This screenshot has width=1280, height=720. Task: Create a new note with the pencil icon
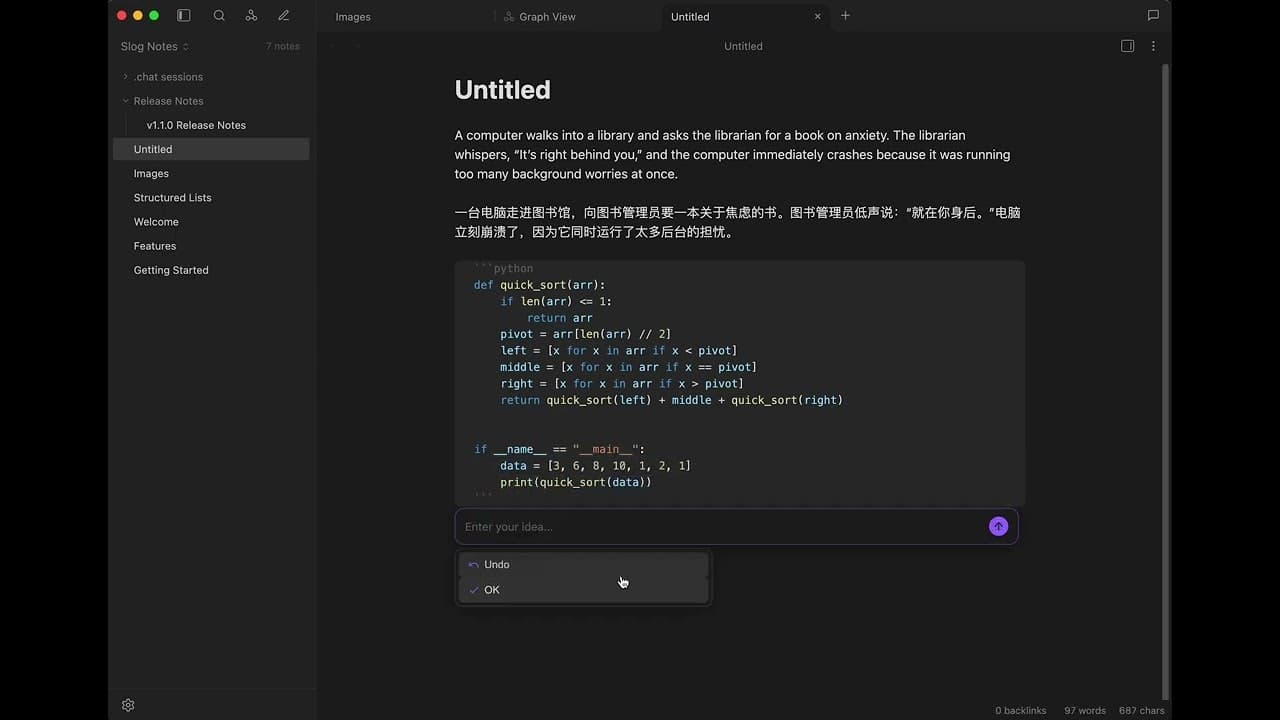point(283,15)
